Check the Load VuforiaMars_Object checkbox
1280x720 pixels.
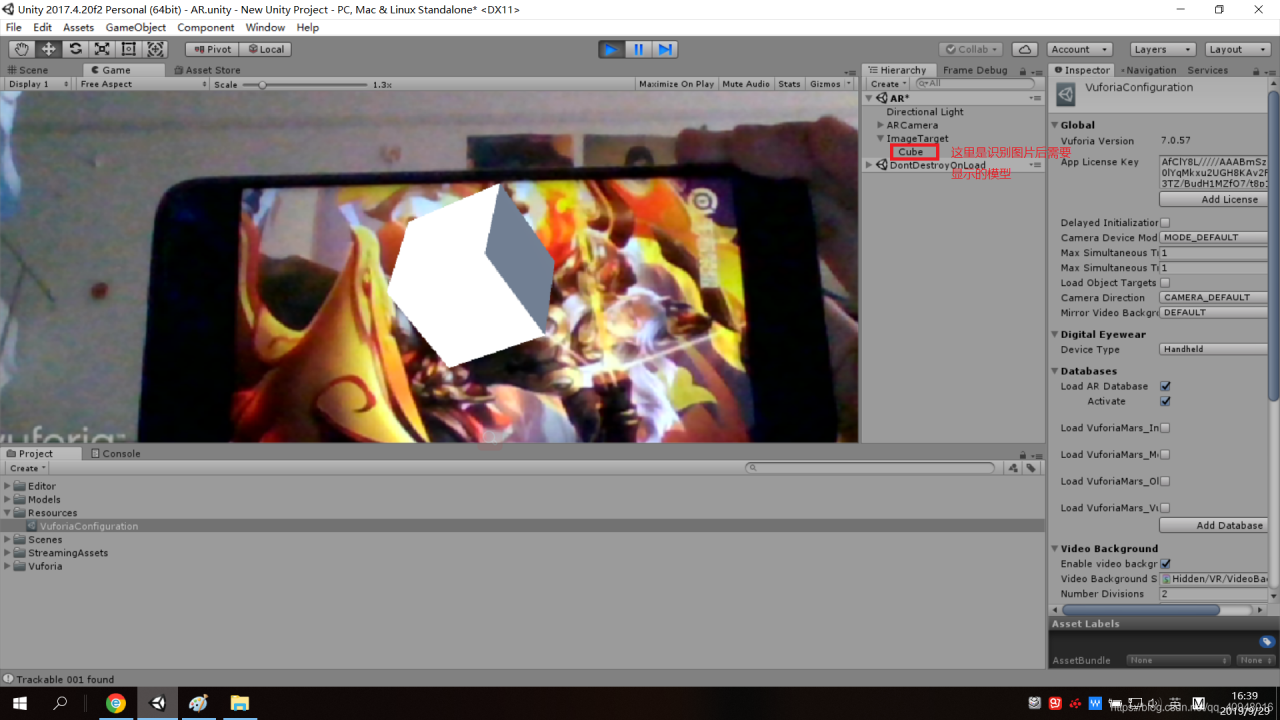click(x=1165, y=482)
